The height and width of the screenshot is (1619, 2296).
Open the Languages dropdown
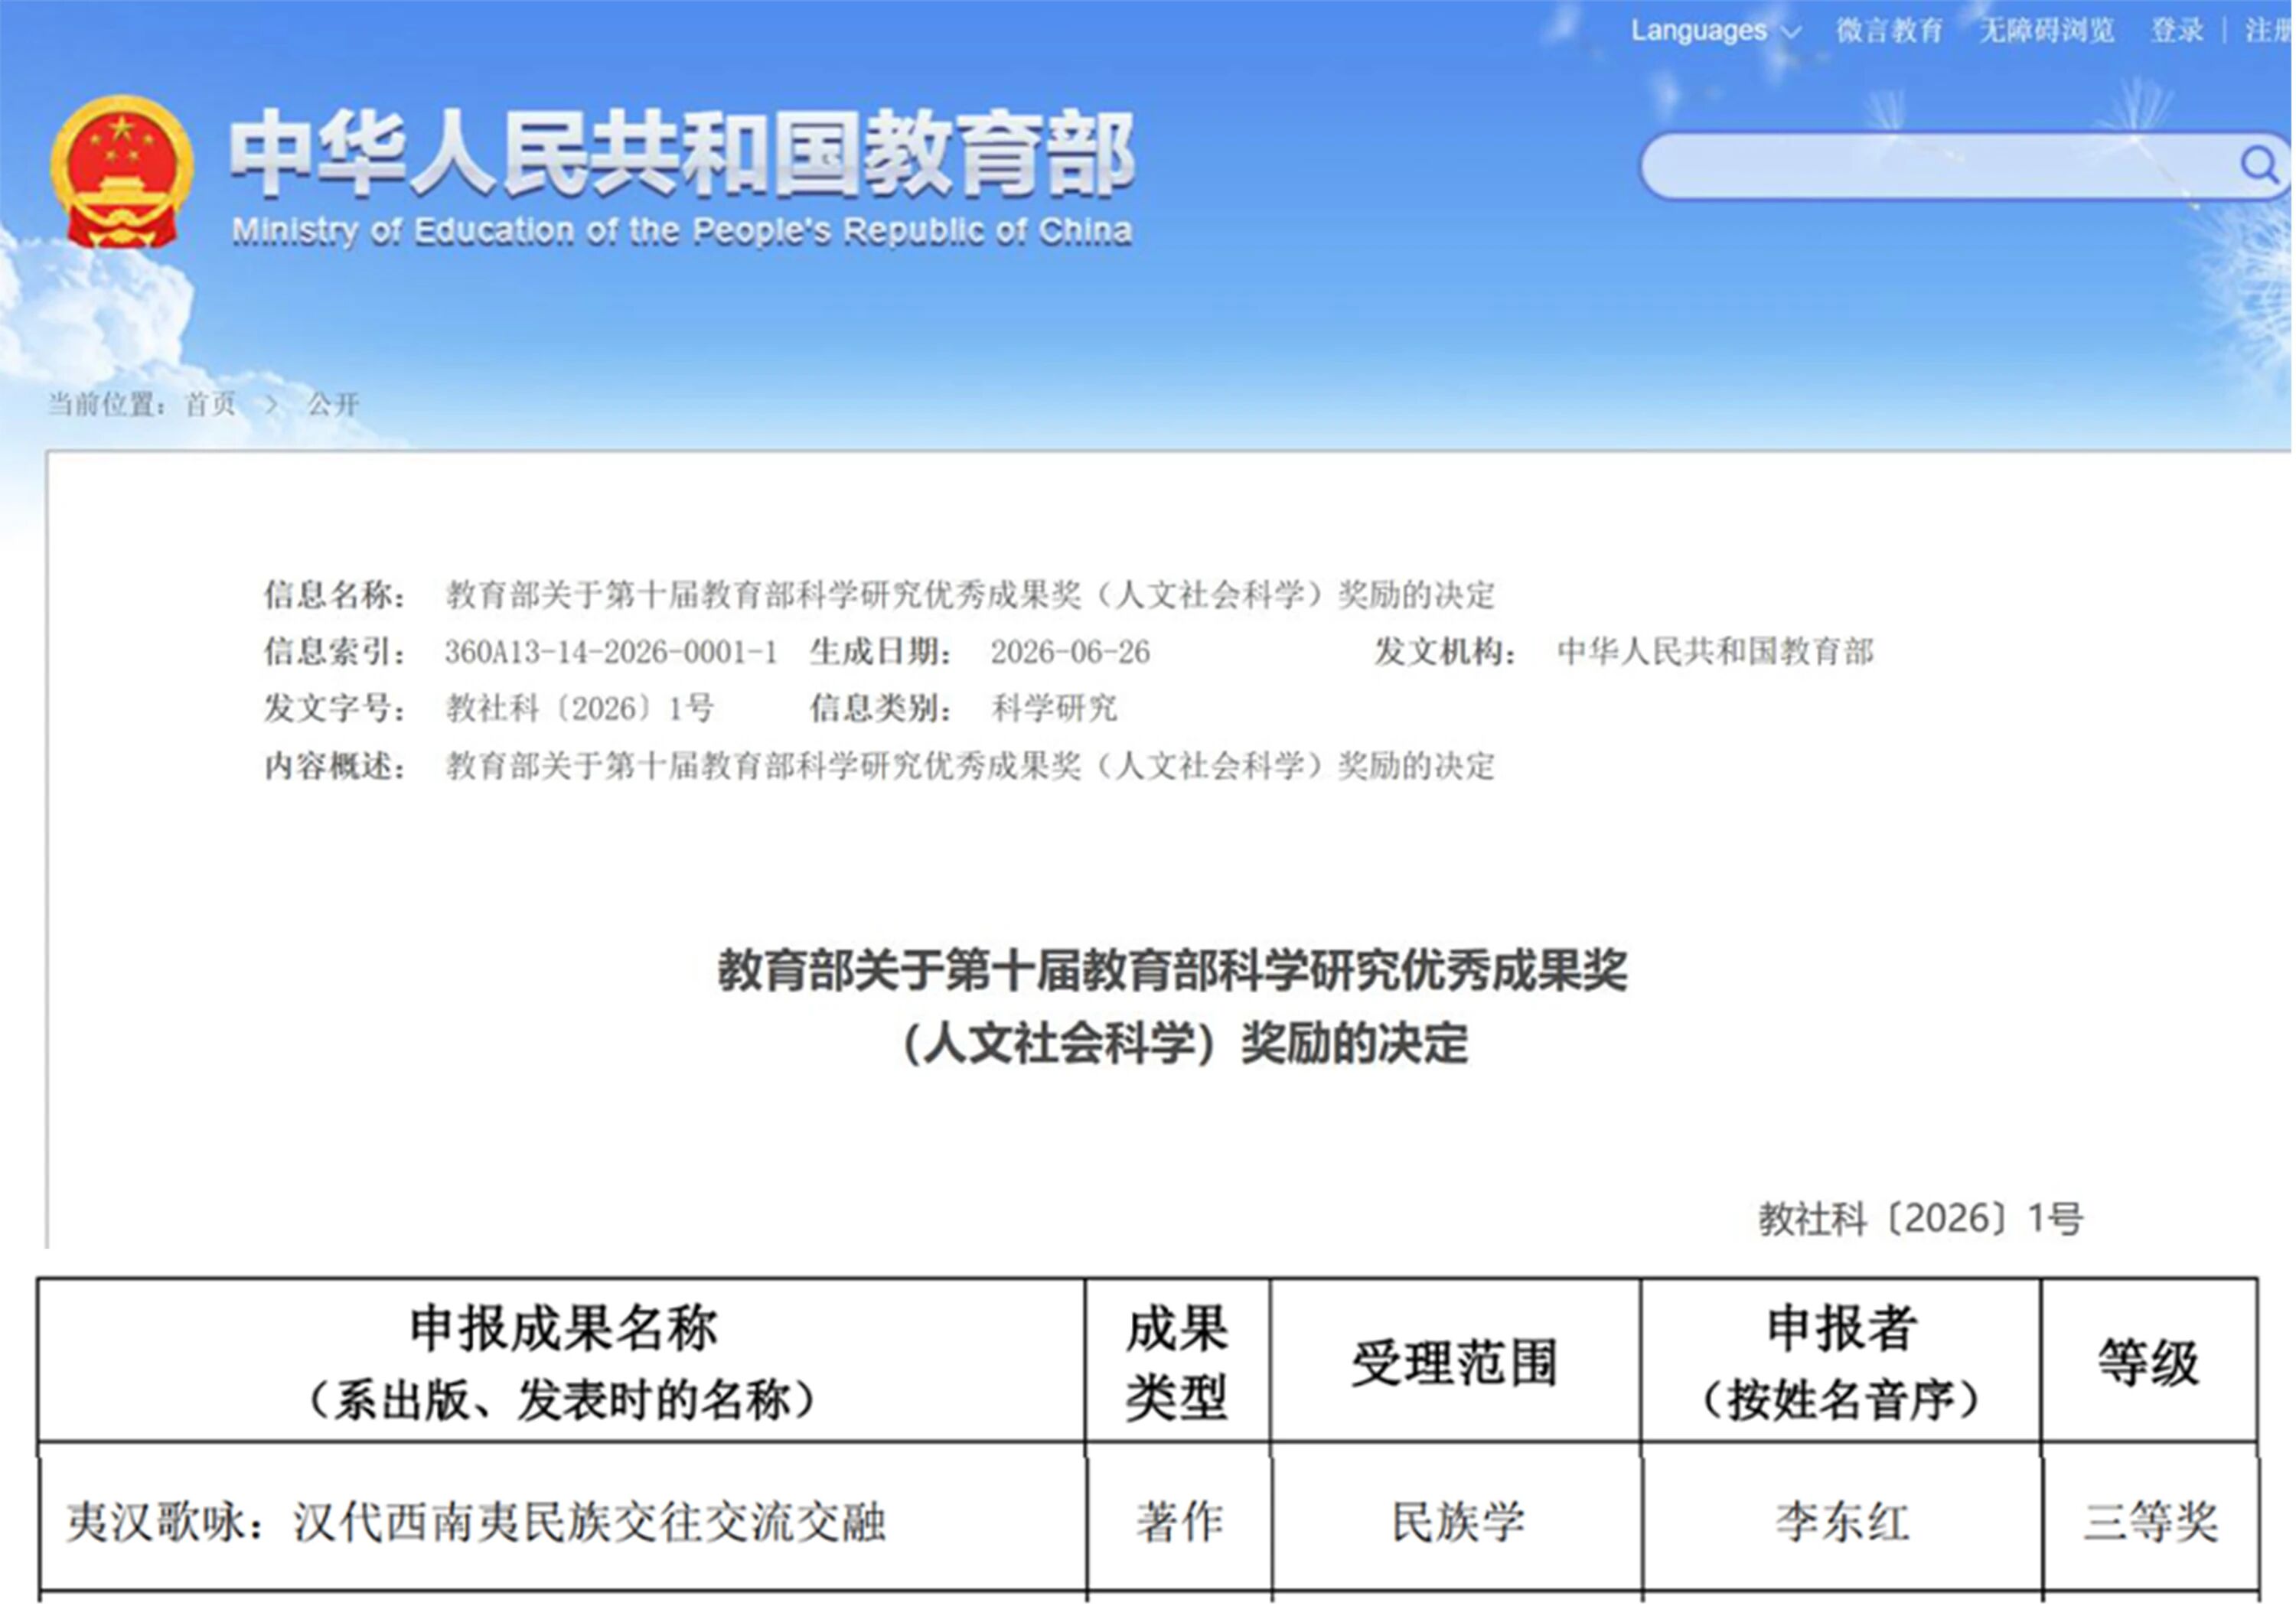1715,30
